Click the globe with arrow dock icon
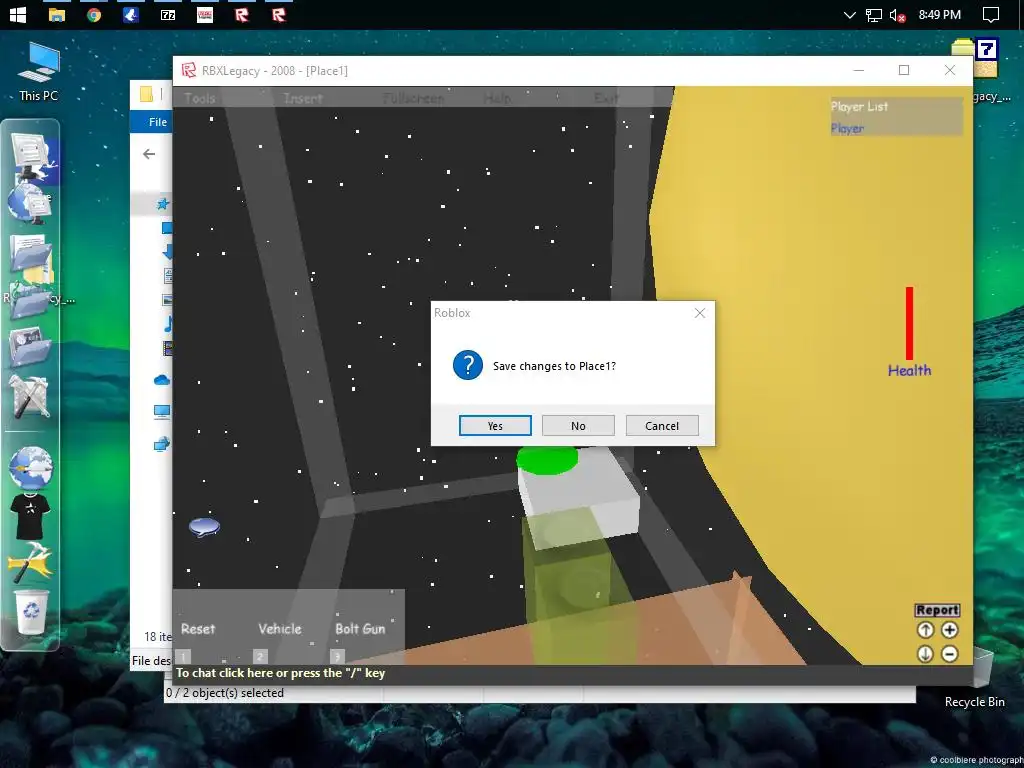1024x768 pixels. pyautogui.click(x=30, y=468)
